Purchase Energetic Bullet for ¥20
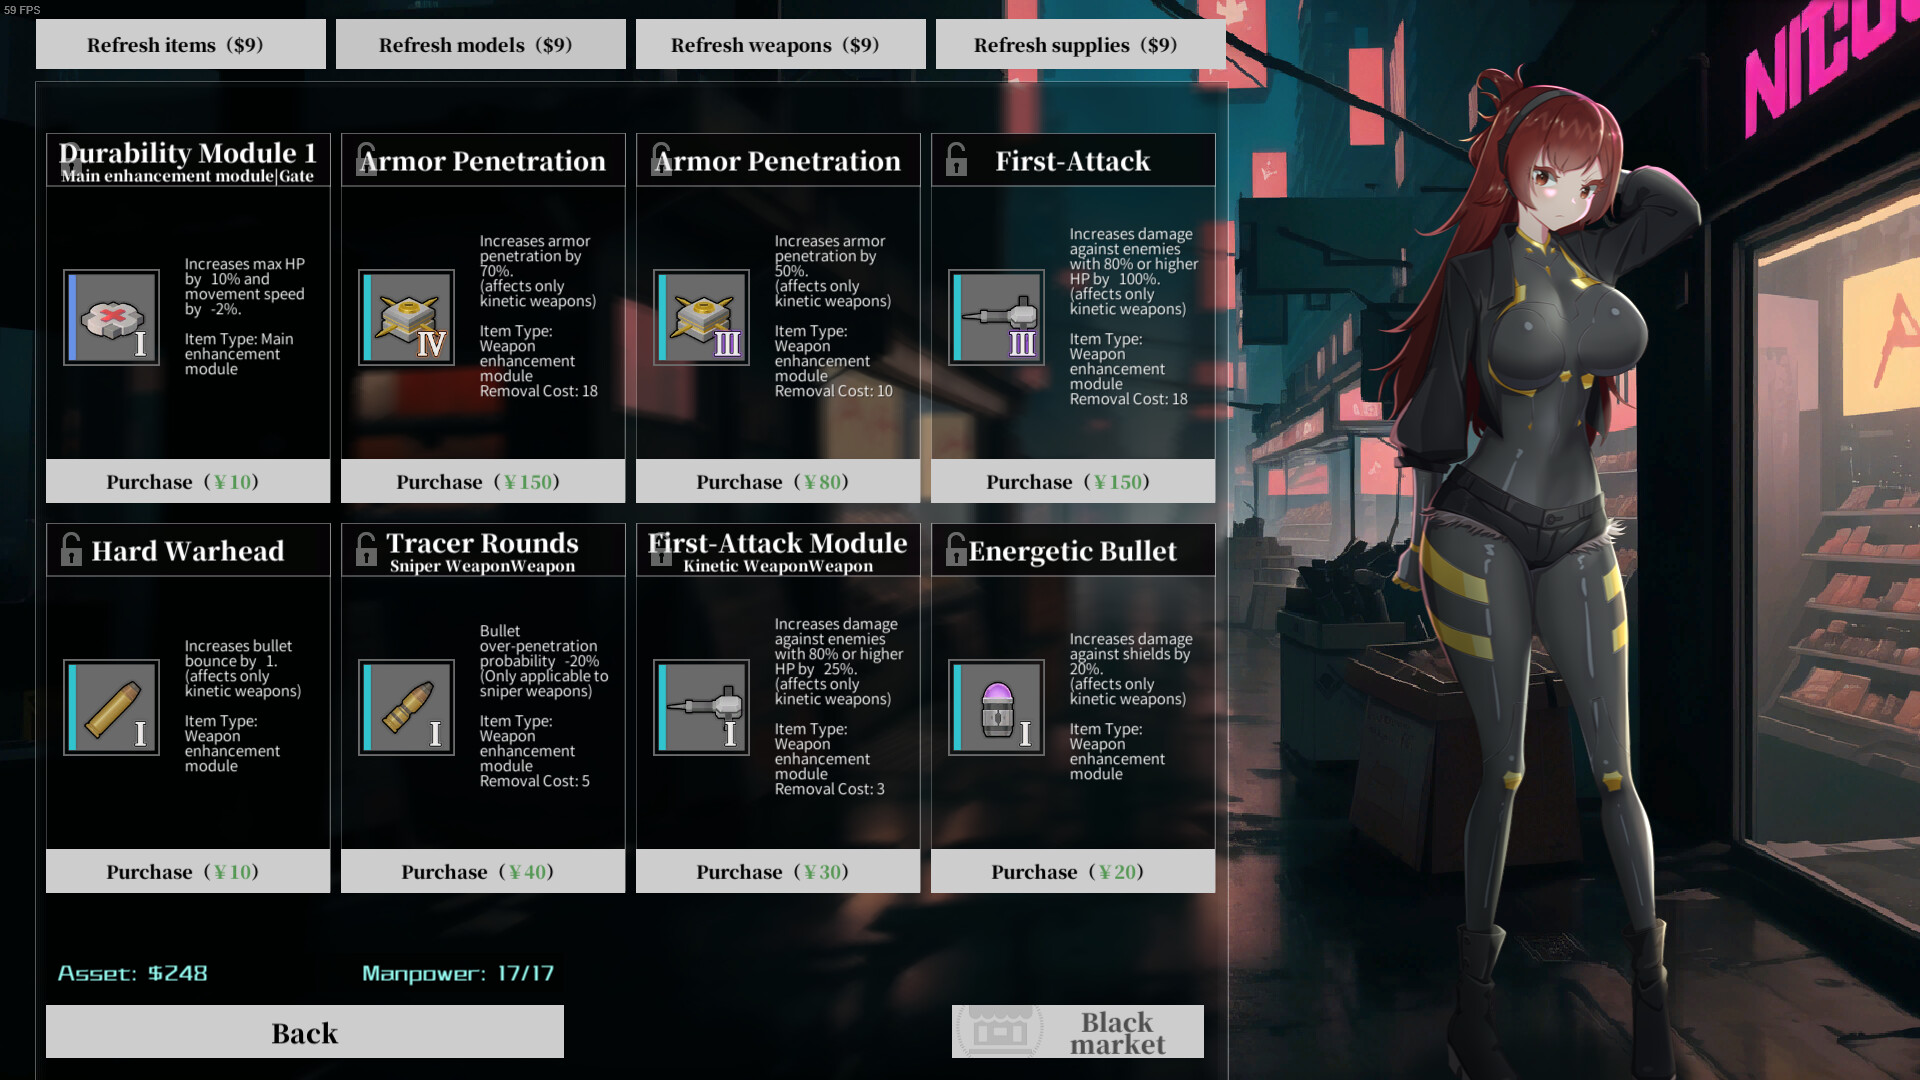 coord(1072,871)
